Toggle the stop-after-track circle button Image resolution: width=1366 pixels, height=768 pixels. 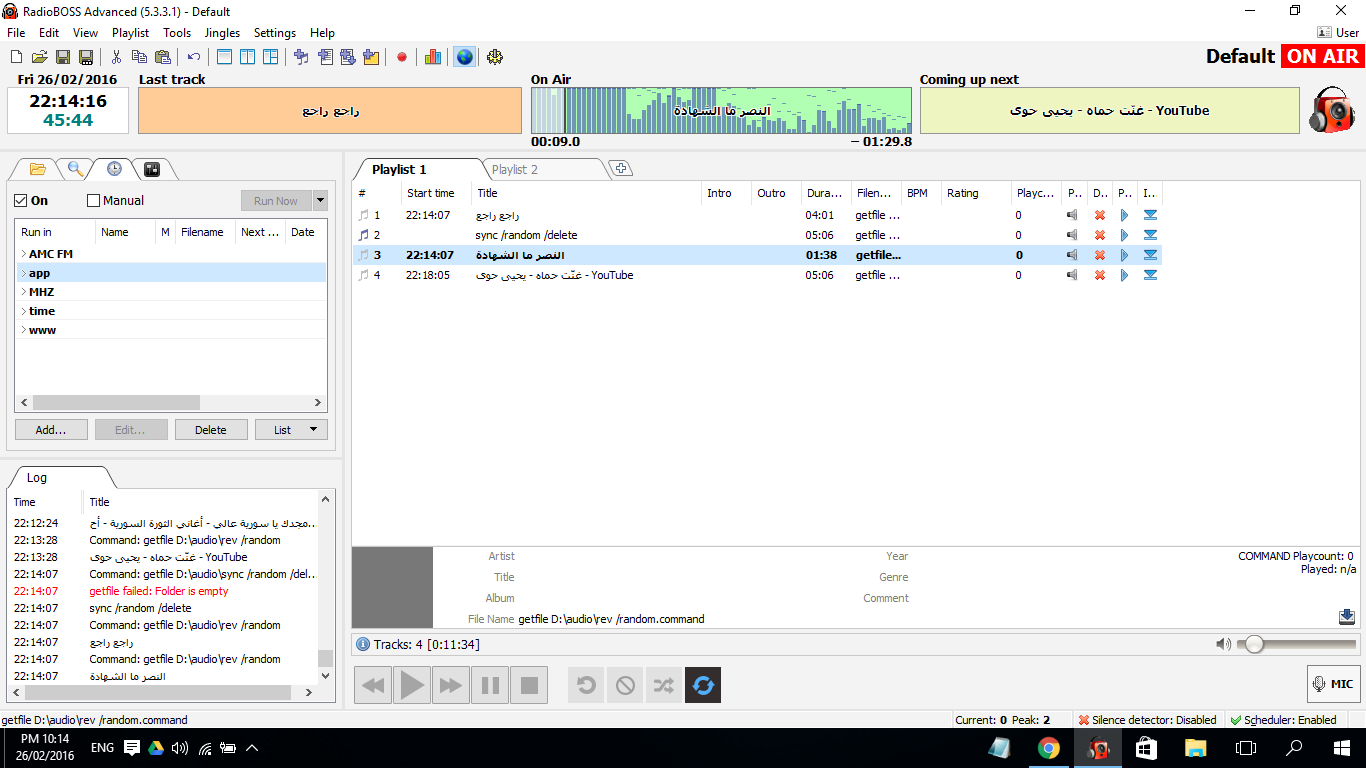point(625,685)
